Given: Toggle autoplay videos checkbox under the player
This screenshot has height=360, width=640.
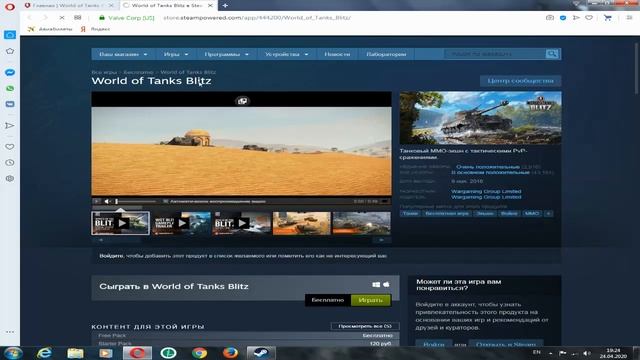Looking at the screenshot, I should pyautogui.click(x=165, y=201).
